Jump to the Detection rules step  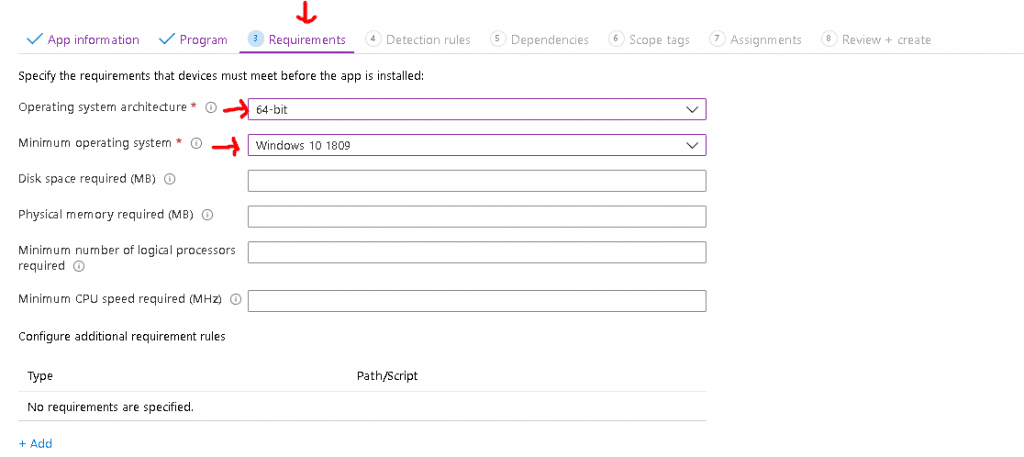pyautogui.click(x=418, y=40)
